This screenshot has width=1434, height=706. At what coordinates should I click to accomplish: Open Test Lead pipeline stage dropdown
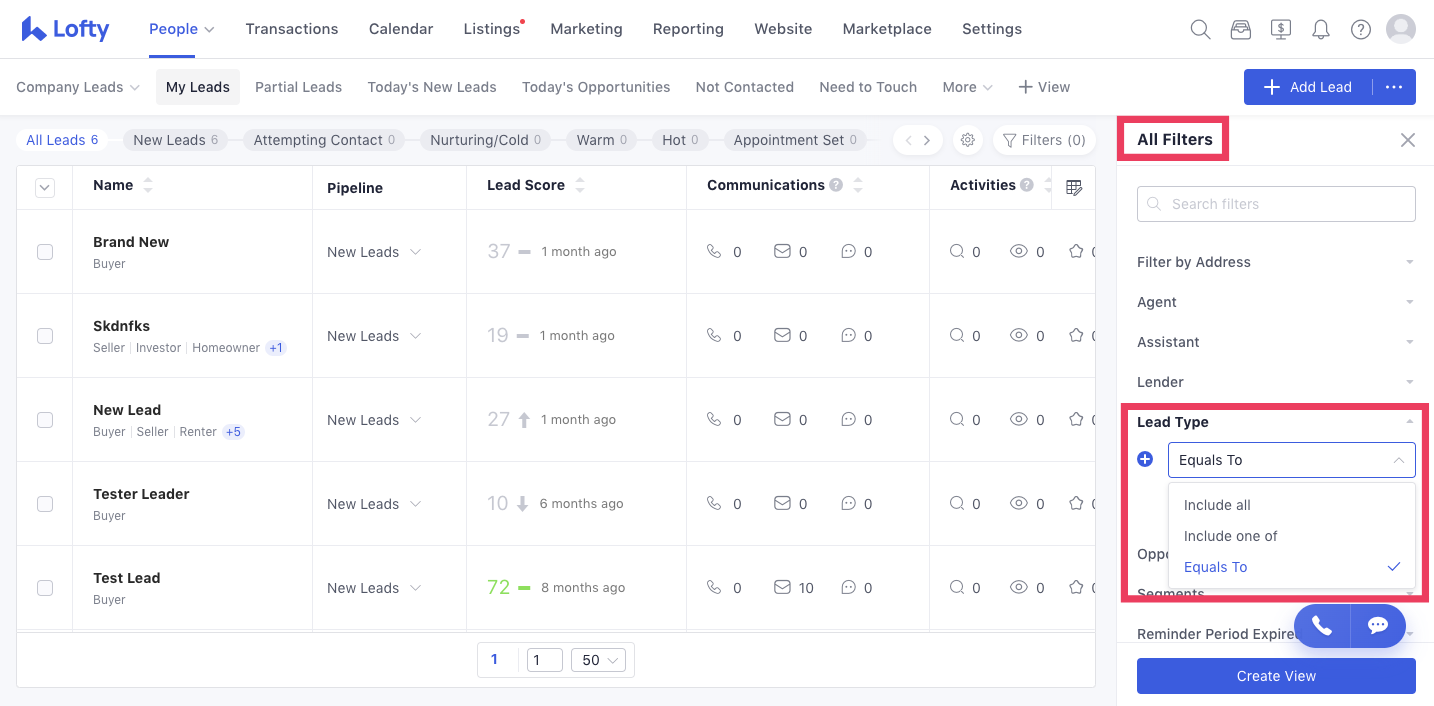[x=374, y=588]
